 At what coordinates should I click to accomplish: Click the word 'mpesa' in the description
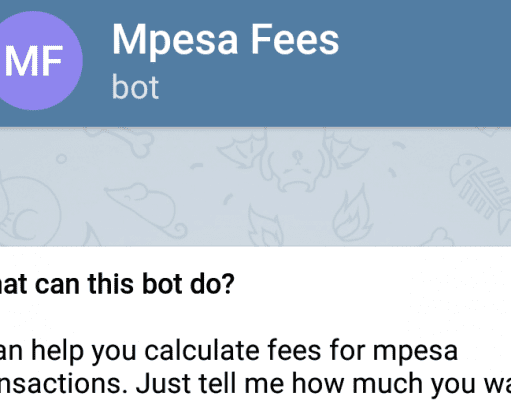[x=415, y=352]
